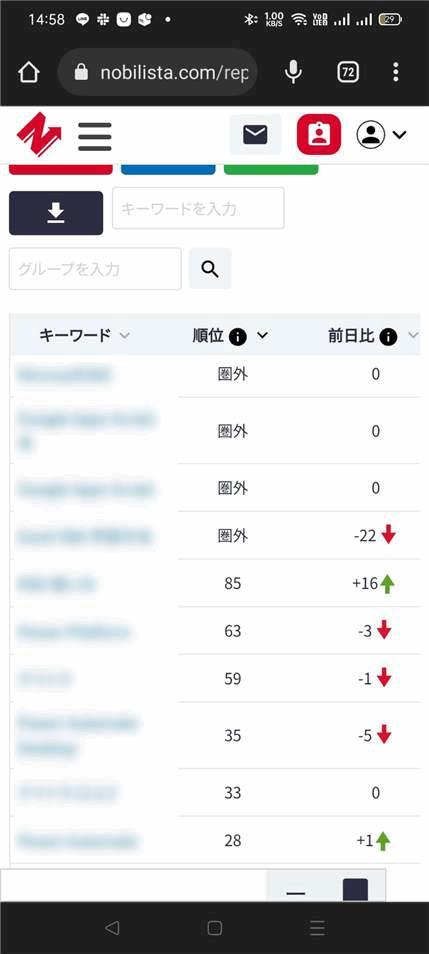The width and height of the screenshot is (429, 954).
Task: Open the mail envelope icon
Action: coord(256,134)
